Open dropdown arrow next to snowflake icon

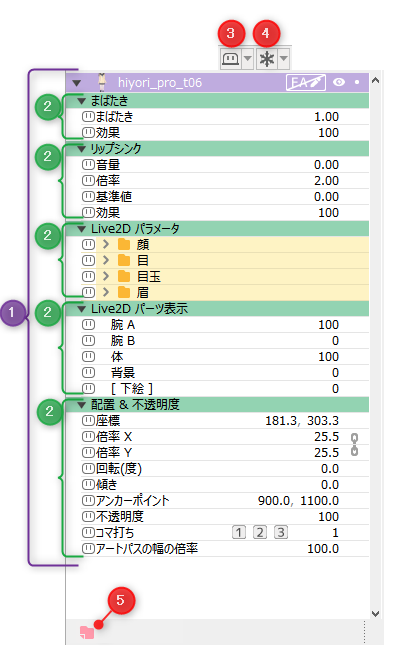(x=284, y=59)
